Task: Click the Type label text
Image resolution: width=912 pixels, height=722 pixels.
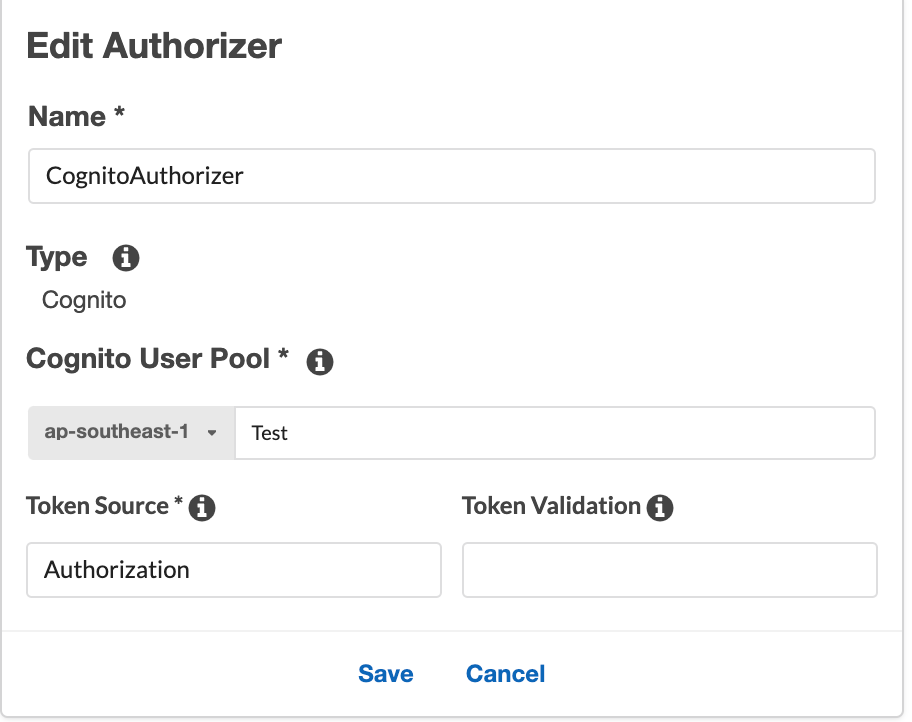Action: click(57, 257)
